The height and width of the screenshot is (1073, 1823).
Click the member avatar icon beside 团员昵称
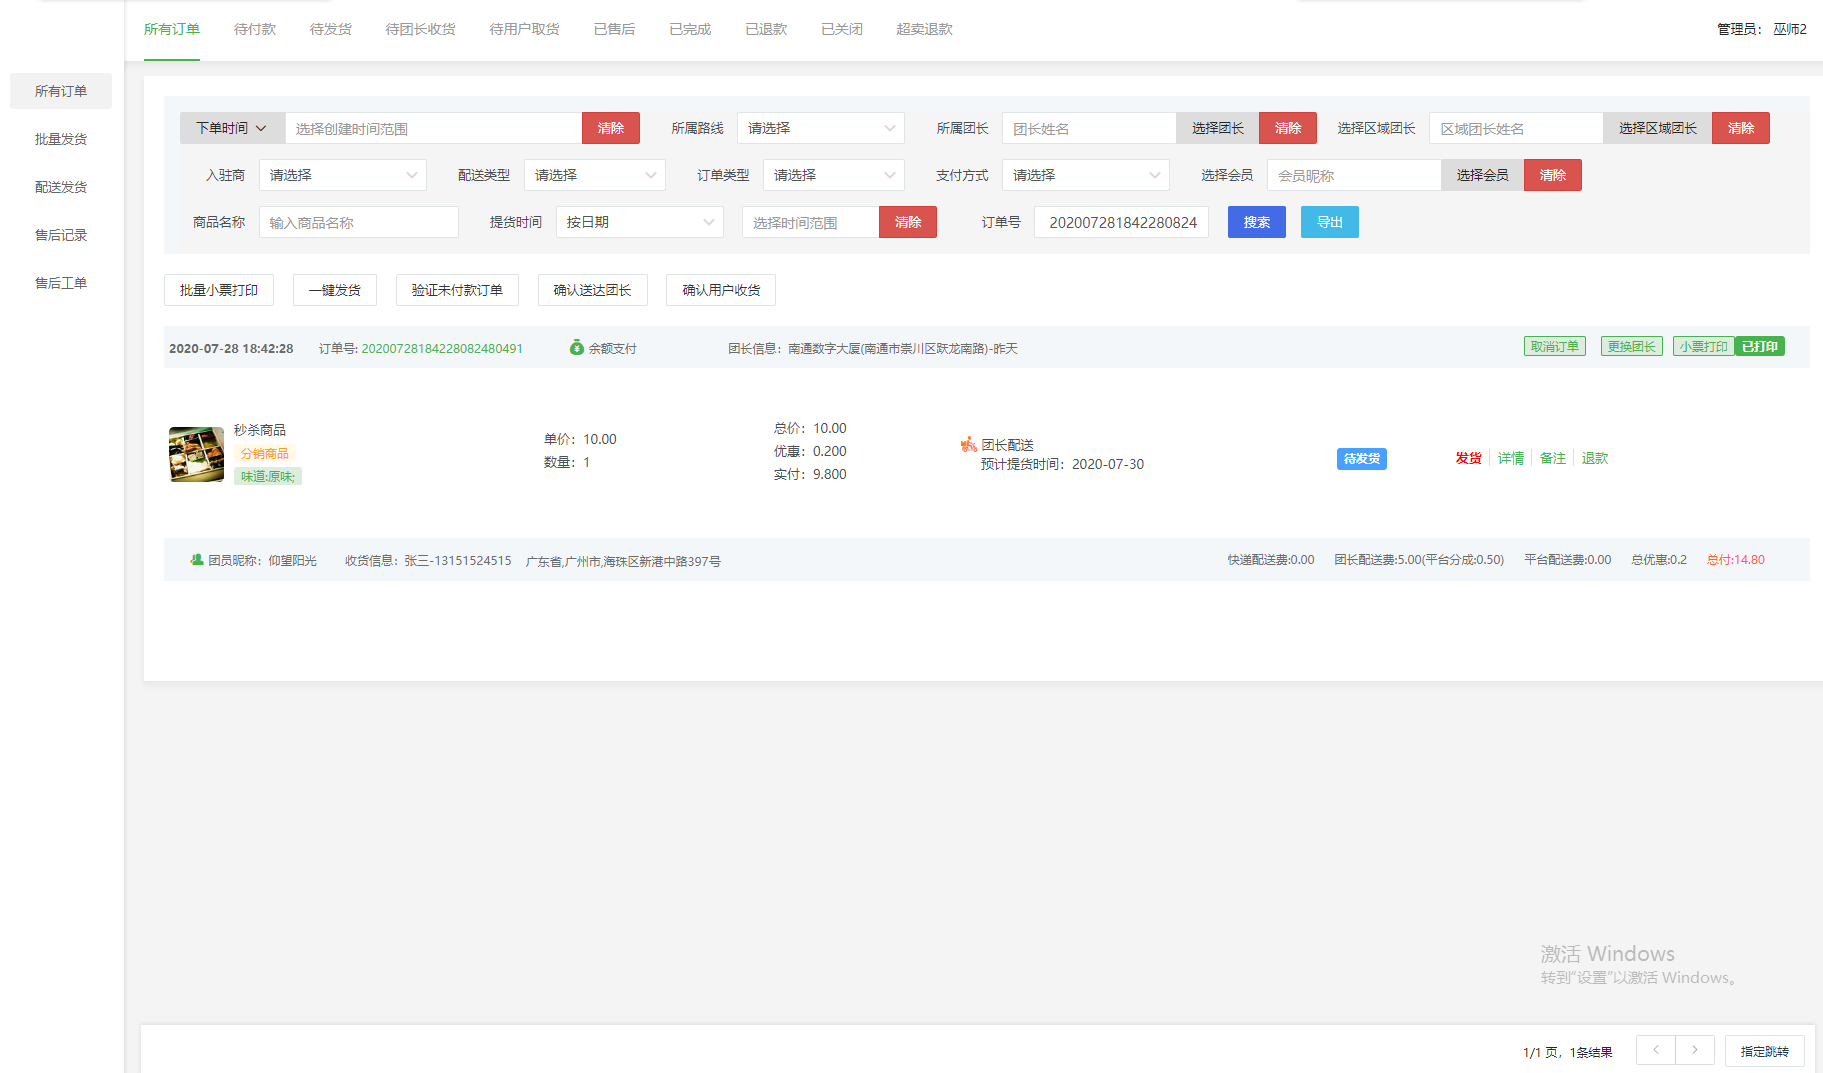click(197, 560)
